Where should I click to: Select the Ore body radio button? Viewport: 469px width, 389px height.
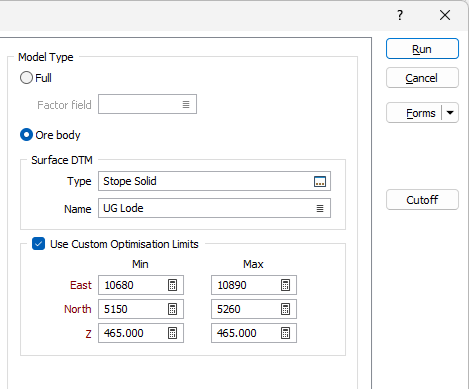[x=26, y=135]
